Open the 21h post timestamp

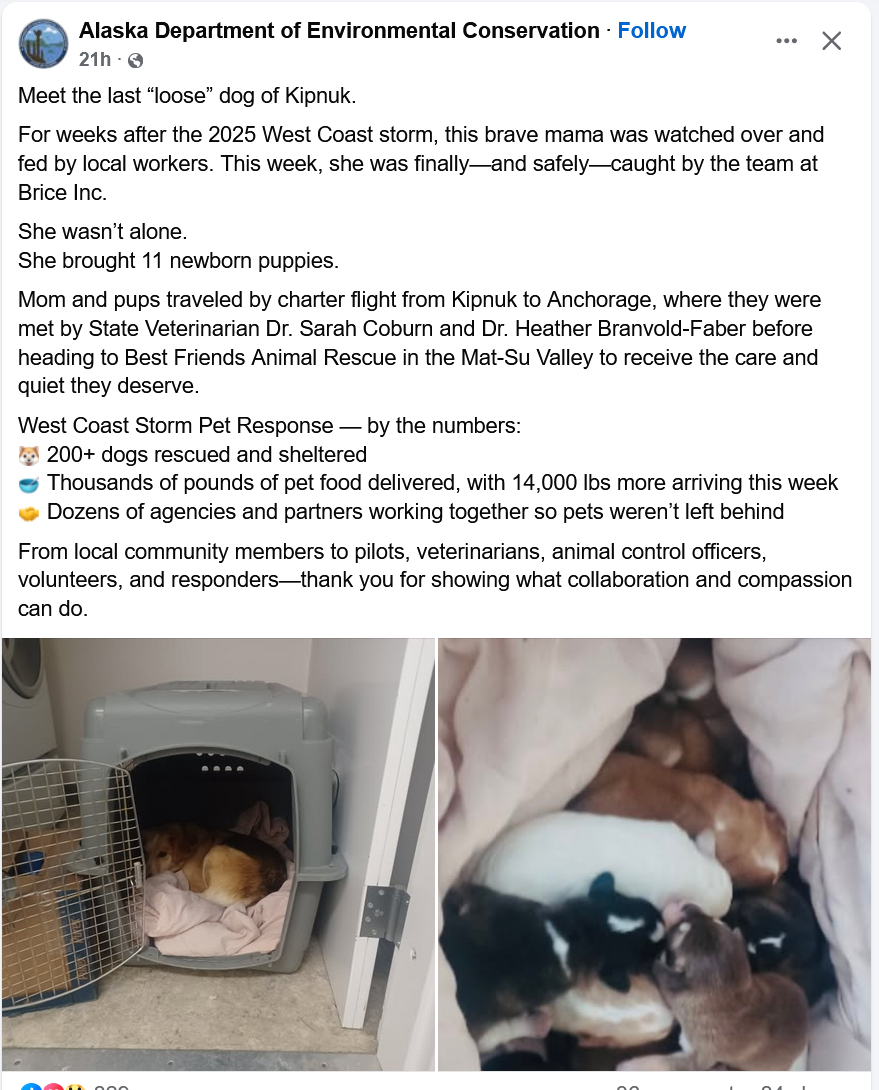pyautogui.click(x=95, y=60)
